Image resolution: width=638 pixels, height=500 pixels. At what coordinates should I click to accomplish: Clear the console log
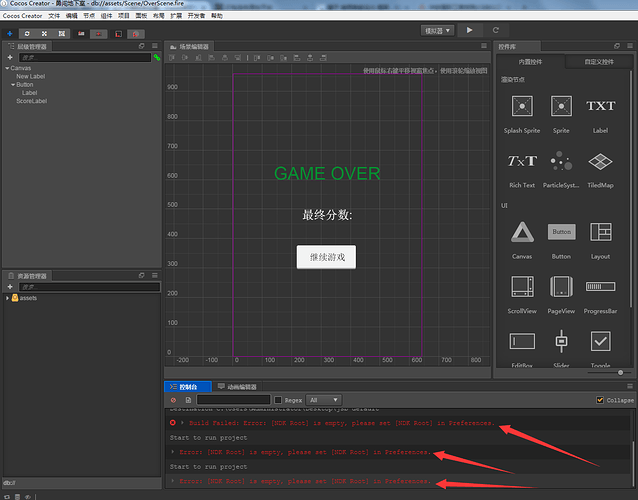[x=173, y=400]
